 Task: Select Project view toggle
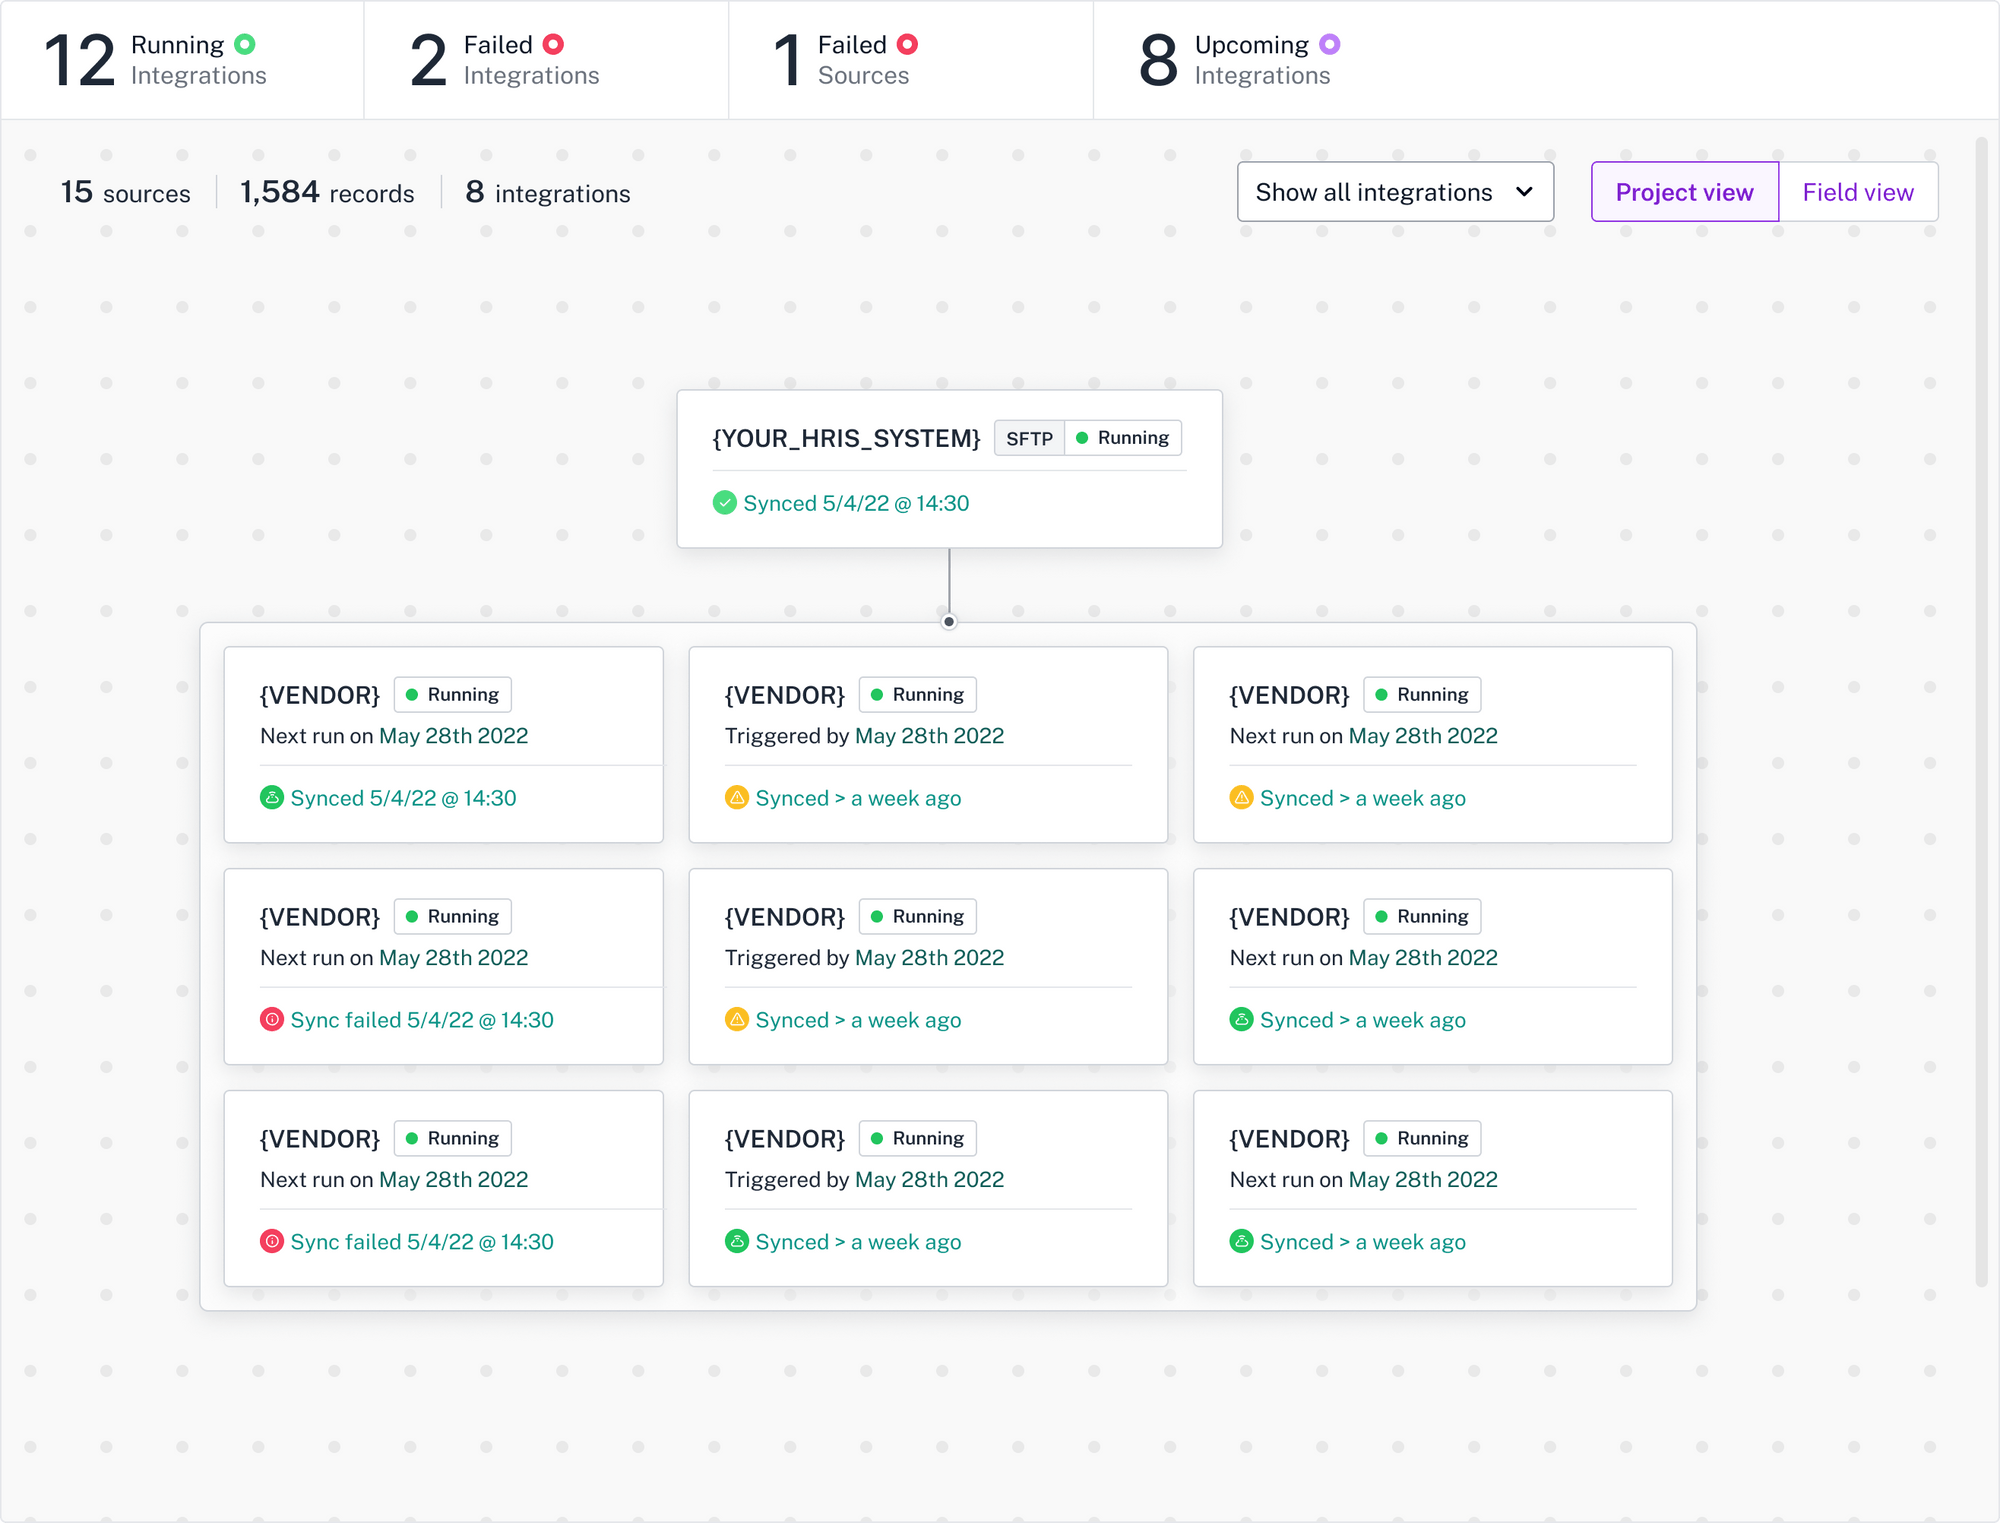pyautogui.click(x=1684, y=192)
